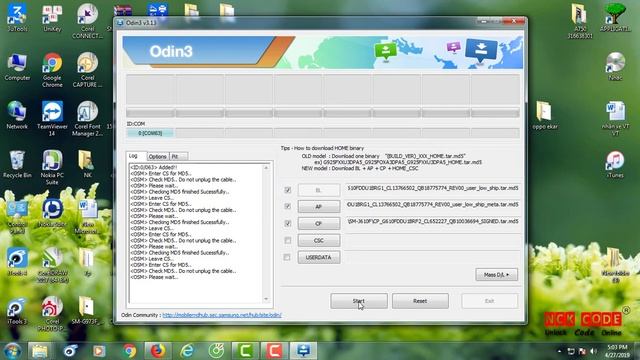This screenshot has height=360, width=640.
Task: Open the green Camtasia taskbar icon
Action: click(x=245, y=351)
